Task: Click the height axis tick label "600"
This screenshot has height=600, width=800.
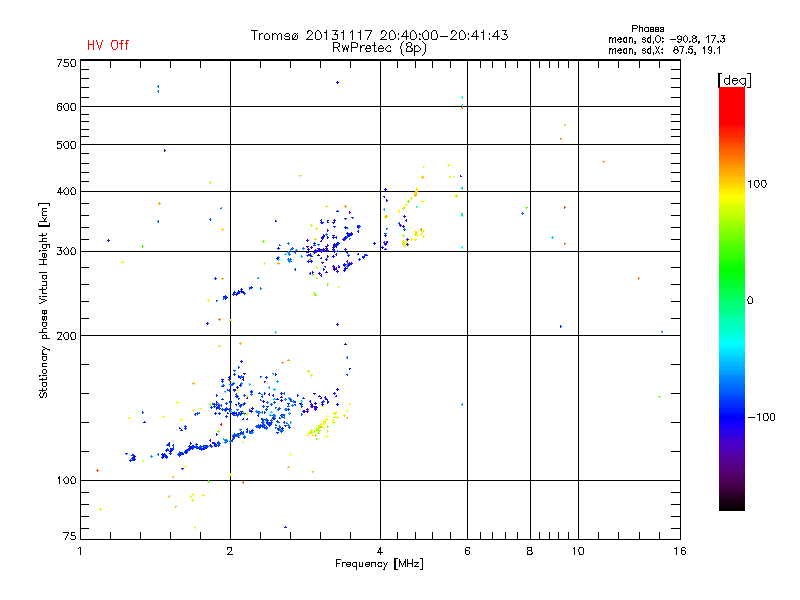Action: (66, 107)
